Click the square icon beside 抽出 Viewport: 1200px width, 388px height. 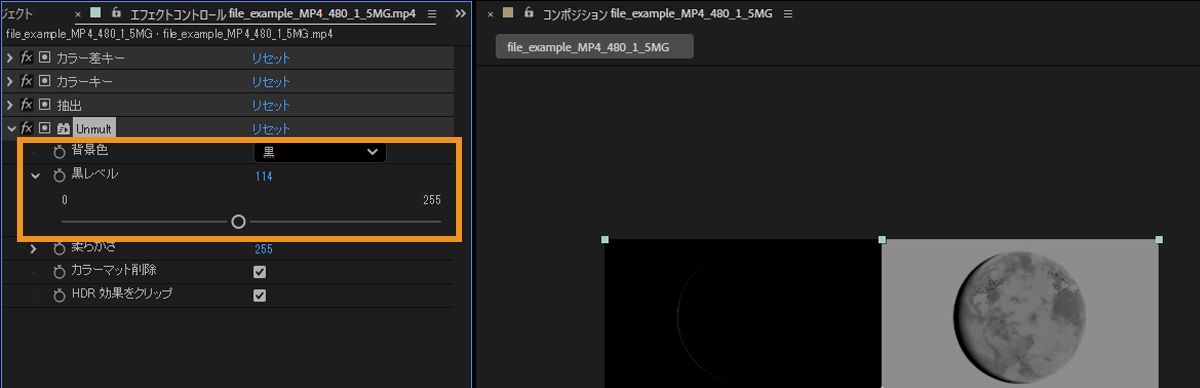point(44,105)
